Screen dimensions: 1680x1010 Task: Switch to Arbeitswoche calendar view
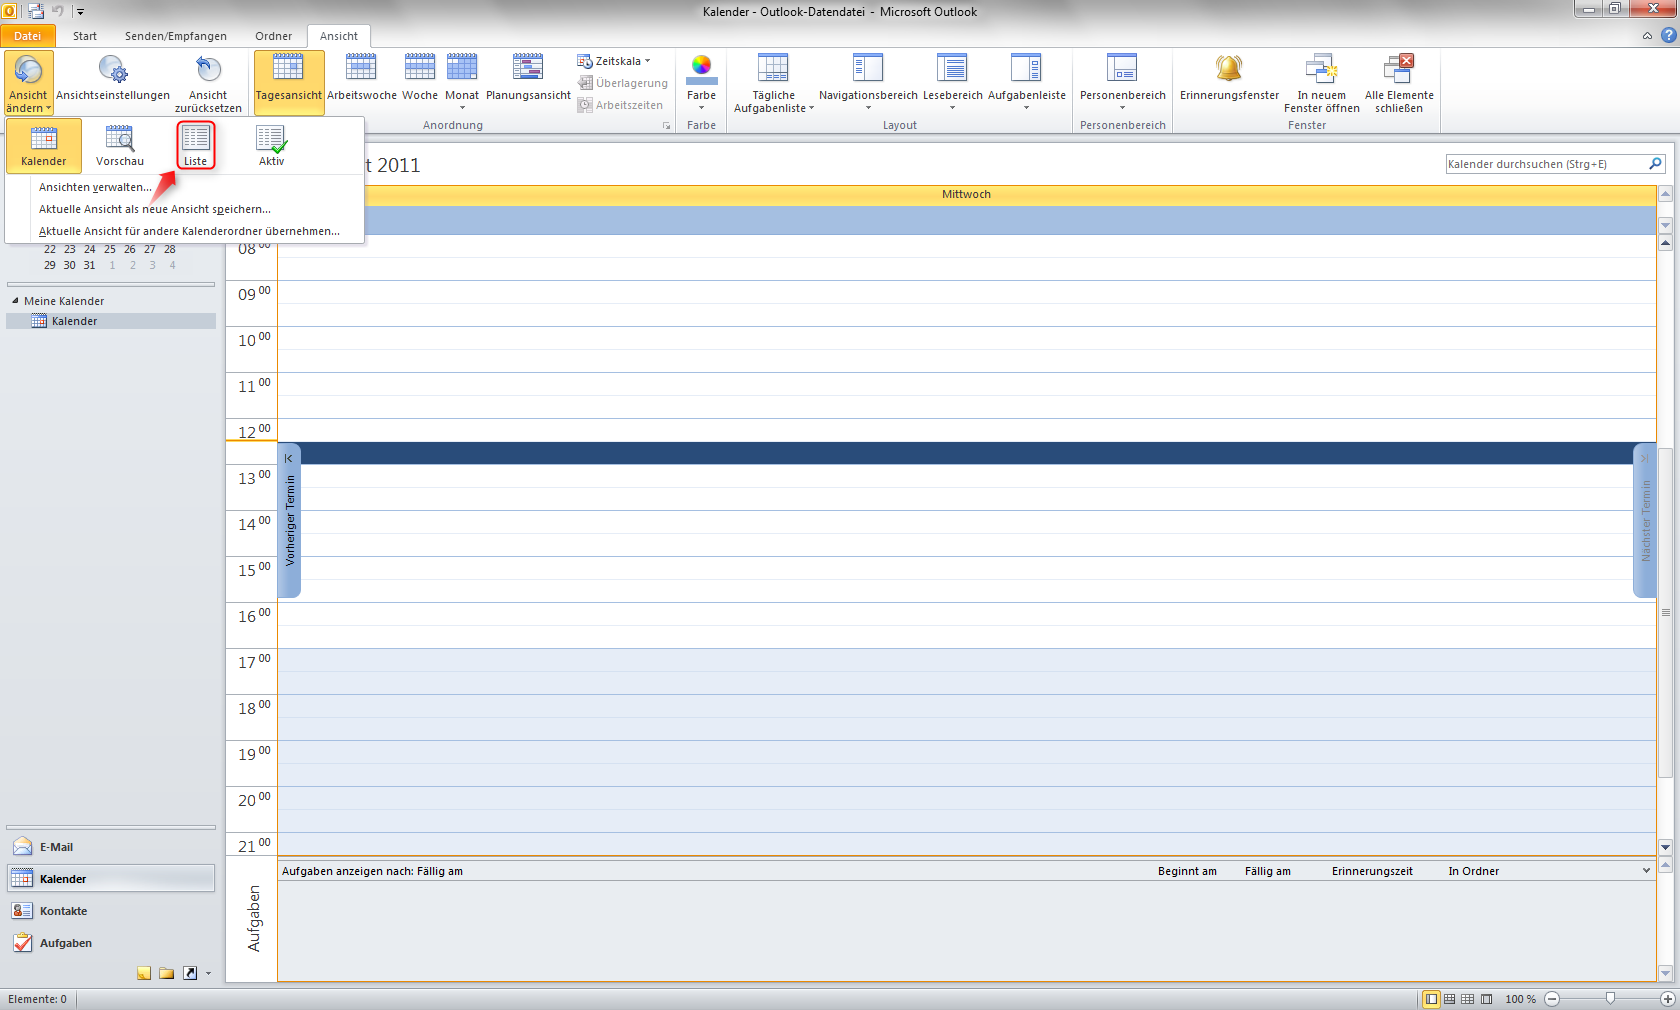pos(361,80)
